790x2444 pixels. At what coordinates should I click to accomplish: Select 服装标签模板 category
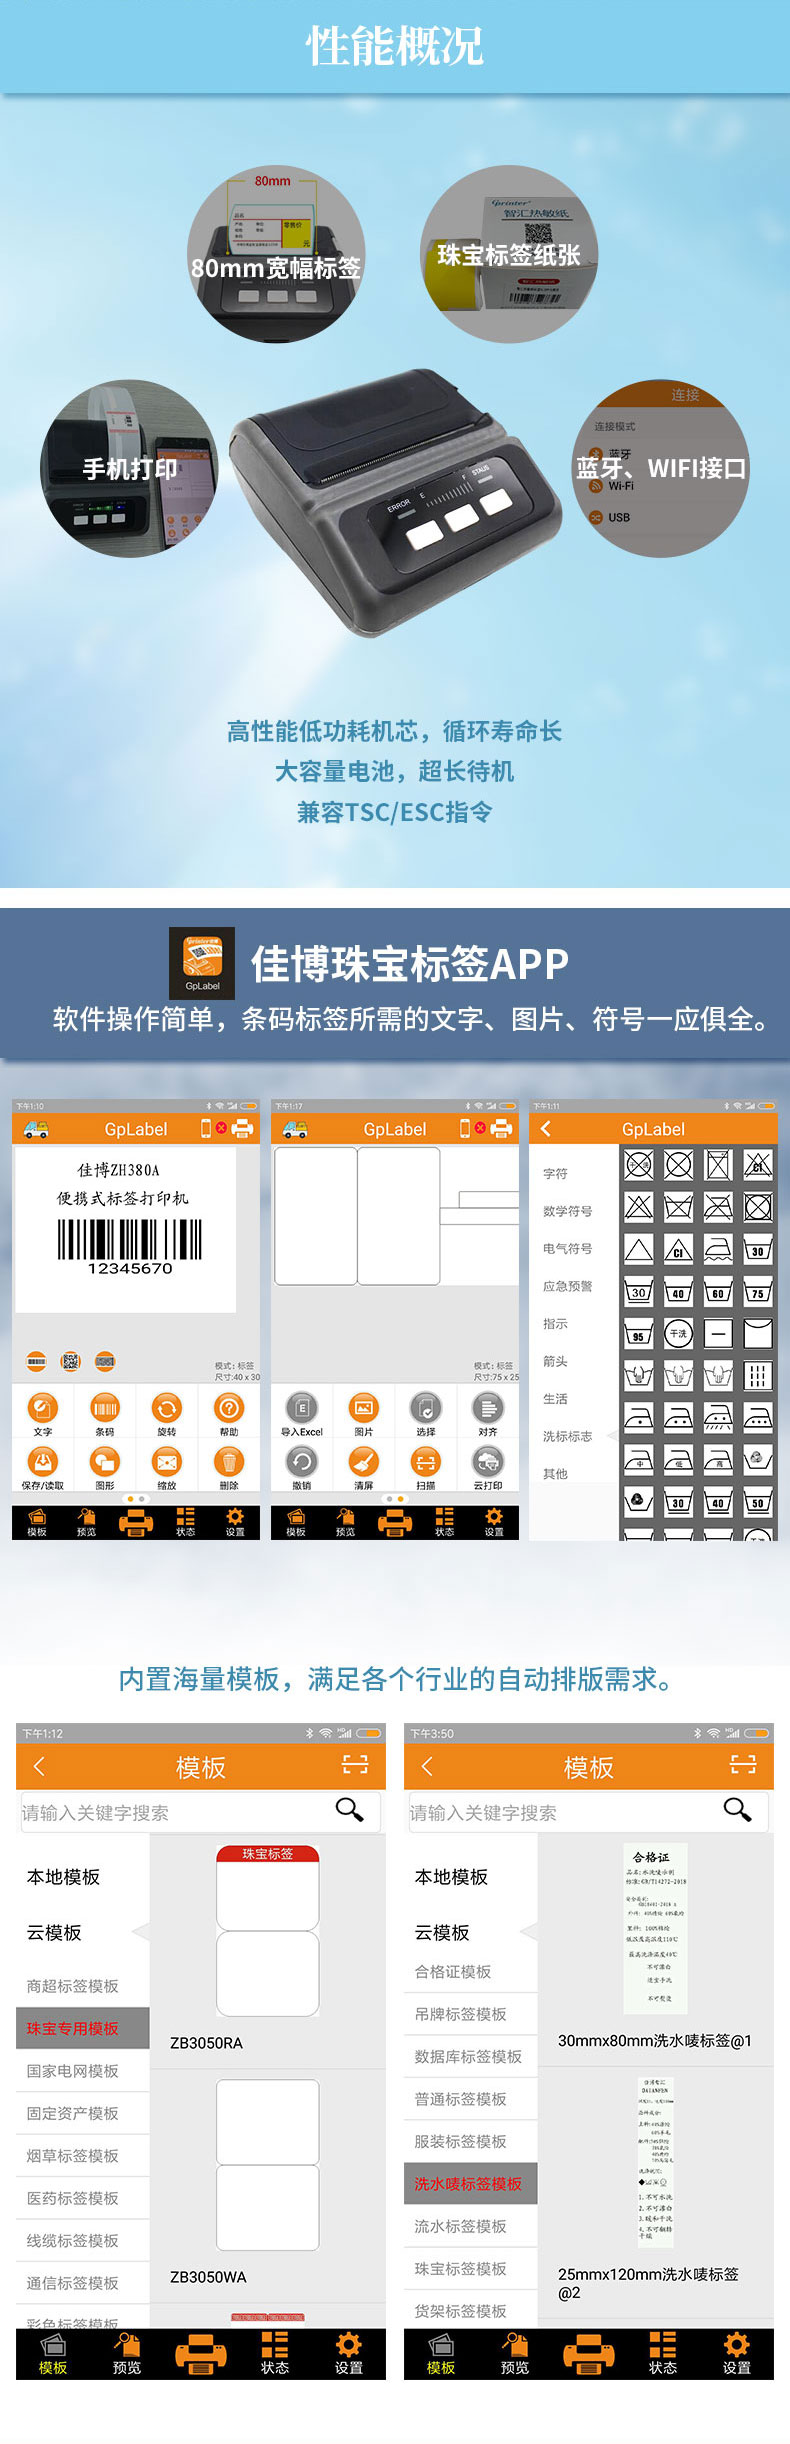pos(470,2141)
